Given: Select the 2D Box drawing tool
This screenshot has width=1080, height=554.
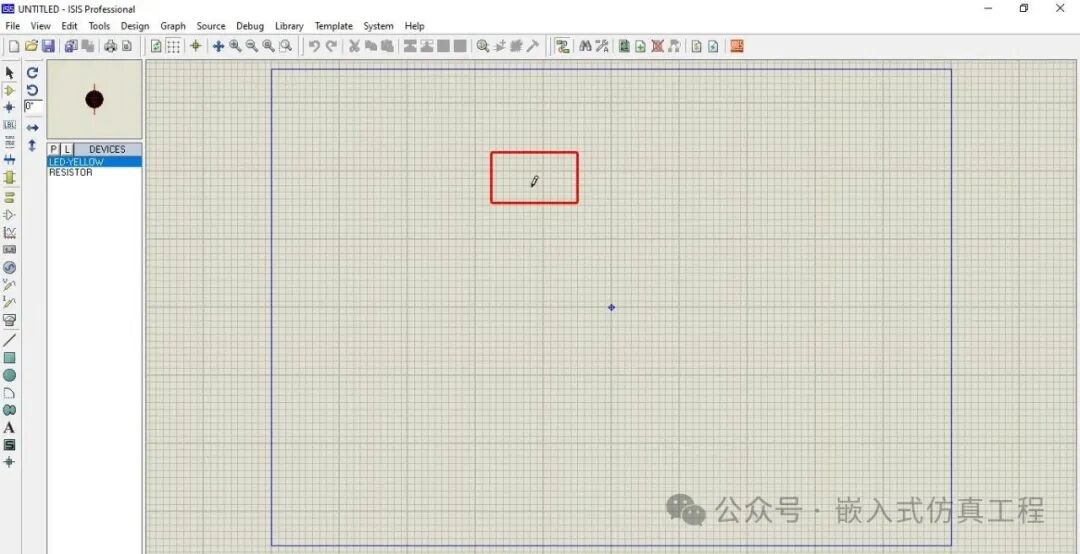Looking at the screenshot, I should (x=10, y=358).
